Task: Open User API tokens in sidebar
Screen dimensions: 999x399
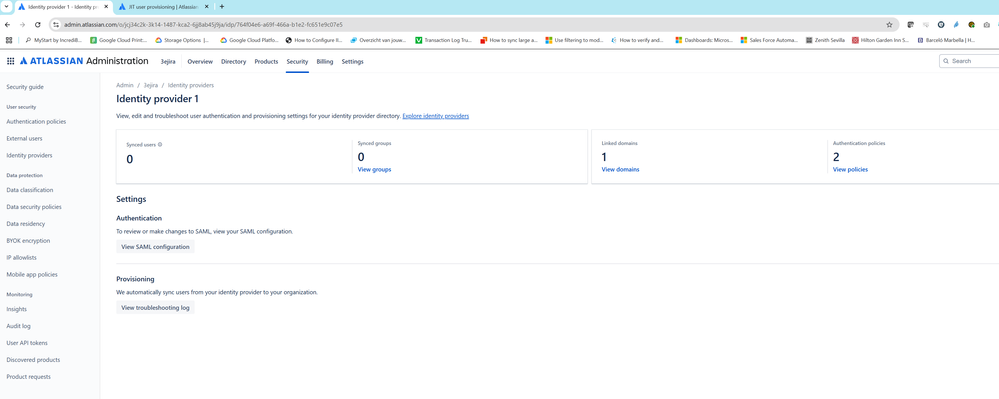Action: [x=27, y=343]
